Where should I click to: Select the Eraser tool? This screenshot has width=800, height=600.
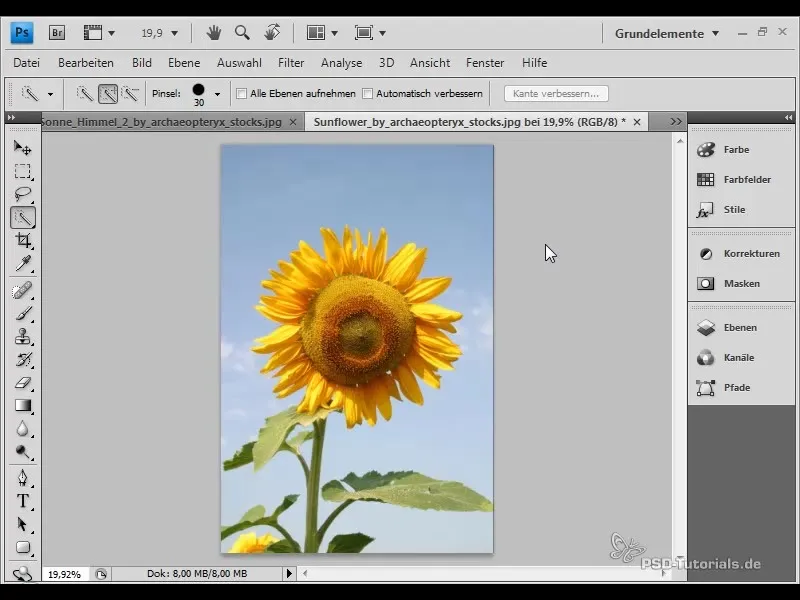(22, 383)
